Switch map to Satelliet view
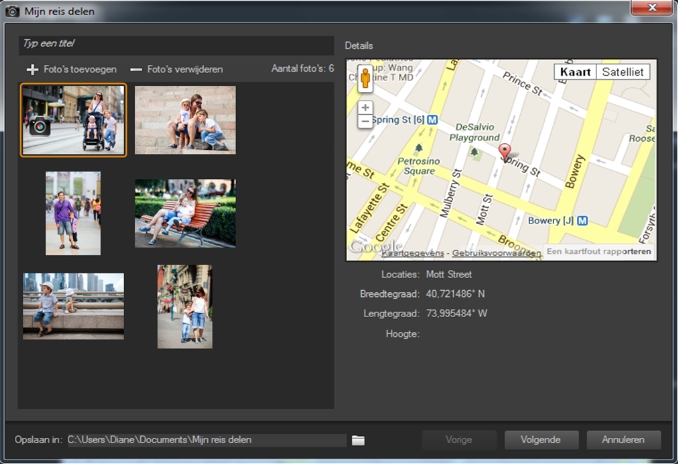The image size is (678, 464). 624,72
